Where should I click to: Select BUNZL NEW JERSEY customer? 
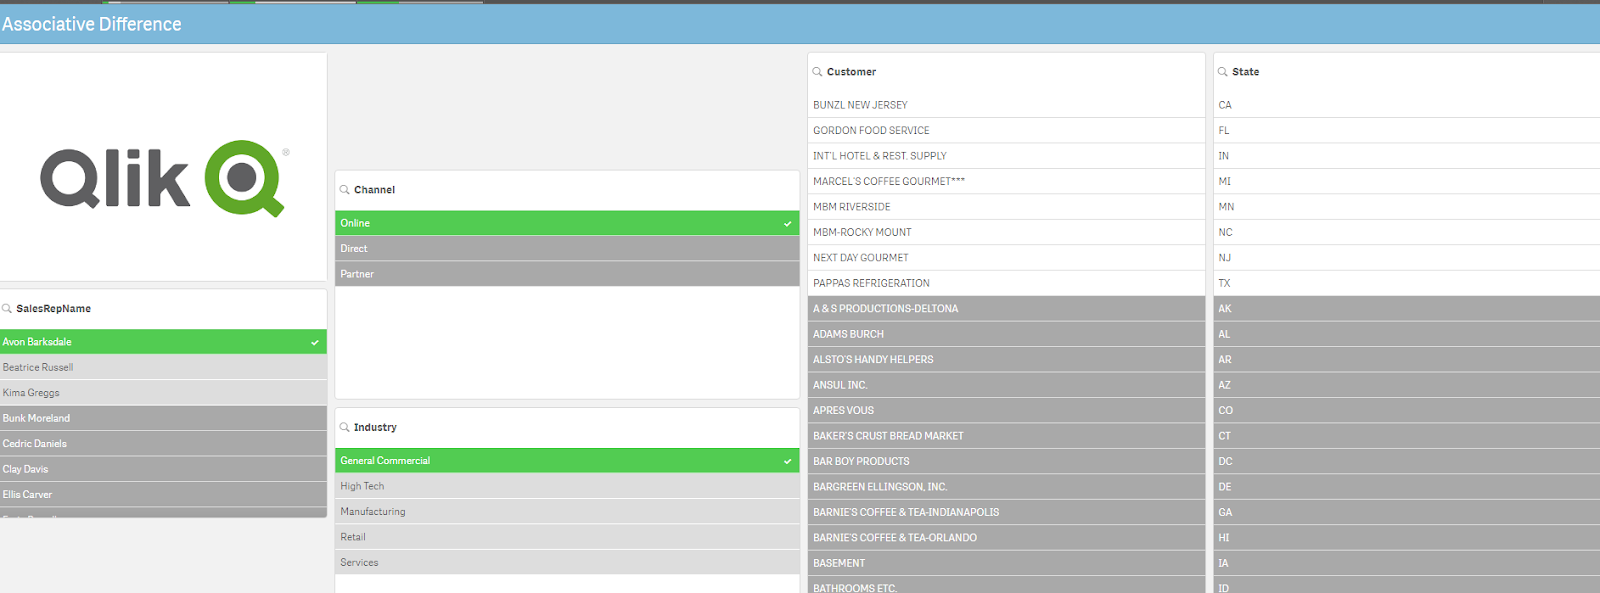1006,105
